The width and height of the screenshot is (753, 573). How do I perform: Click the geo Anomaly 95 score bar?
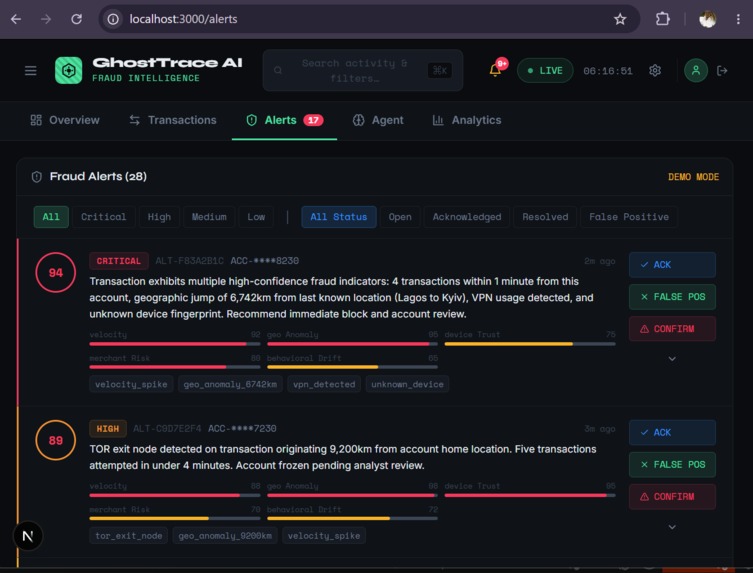click(352, 344)
